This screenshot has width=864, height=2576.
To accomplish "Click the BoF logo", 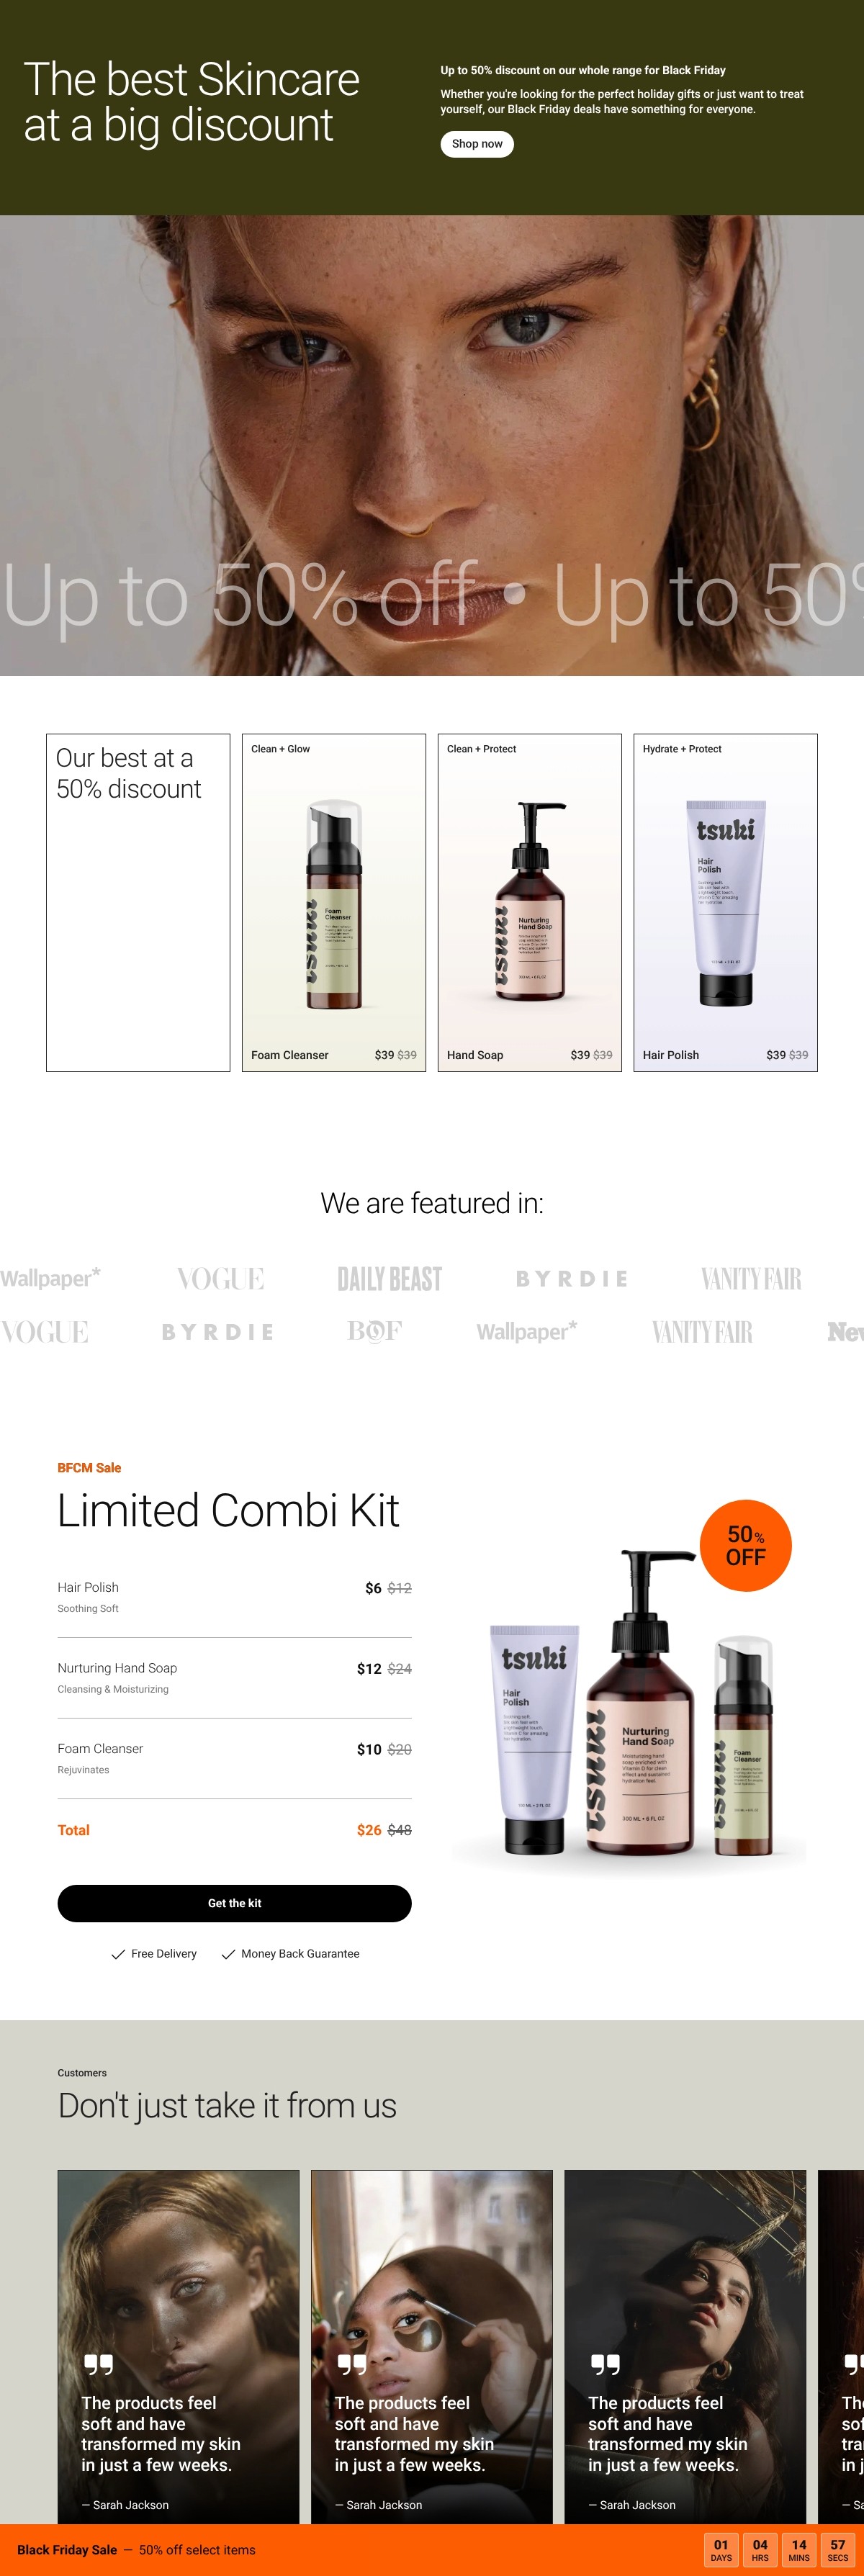I will pos(375,1331).
